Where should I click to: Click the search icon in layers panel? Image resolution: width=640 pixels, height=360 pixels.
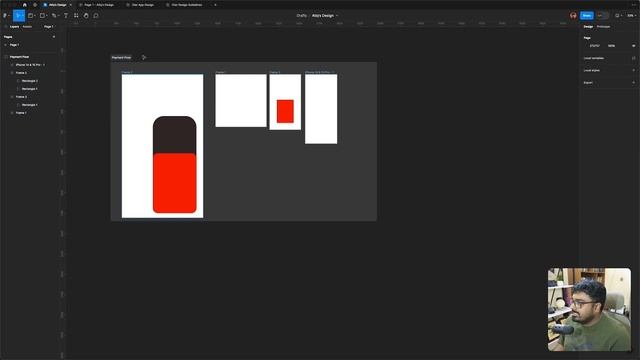(x=6, y=27)
